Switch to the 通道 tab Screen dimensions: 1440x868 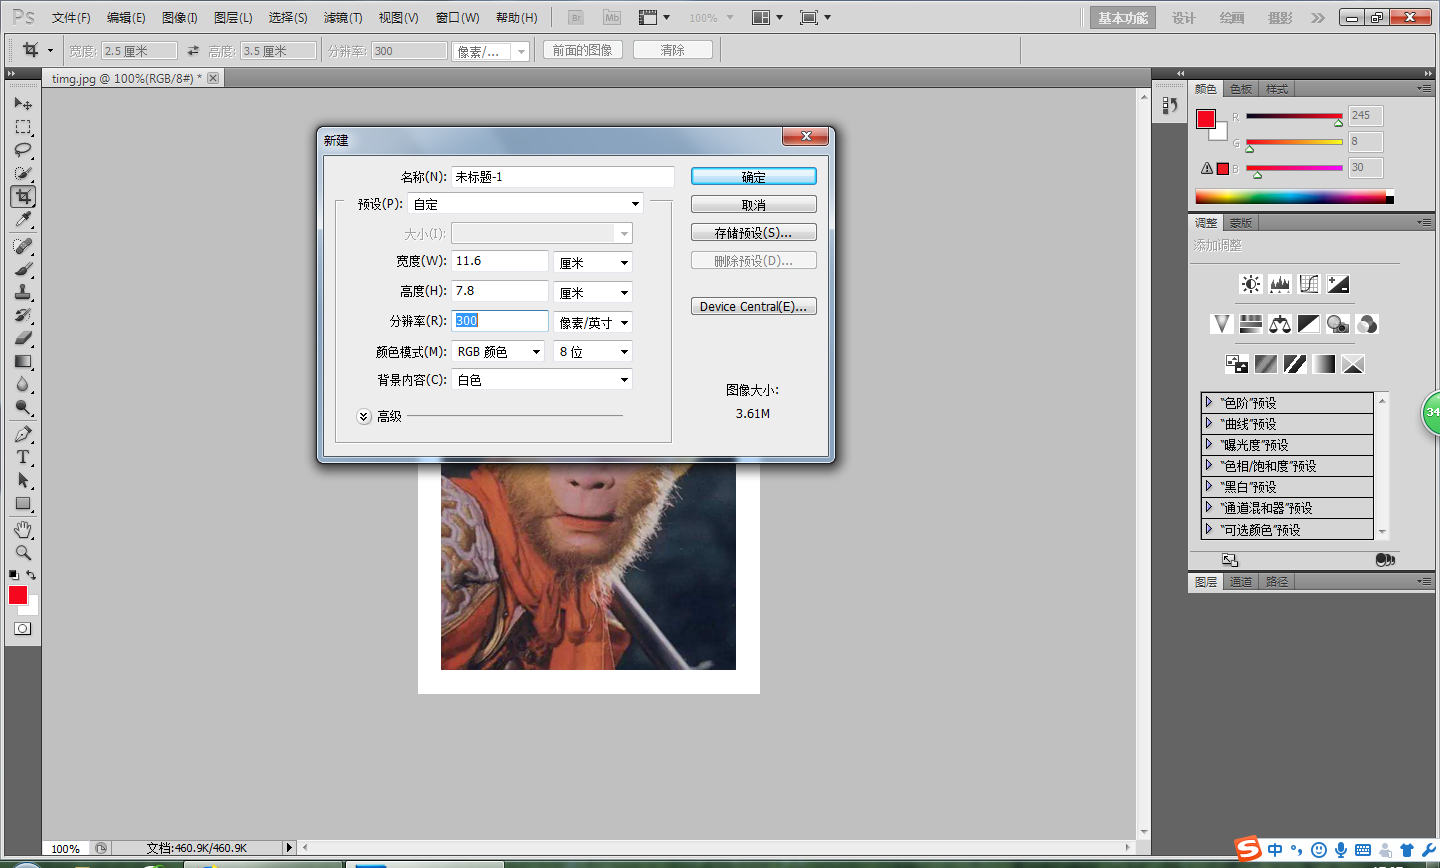[x=1241, y=581]
